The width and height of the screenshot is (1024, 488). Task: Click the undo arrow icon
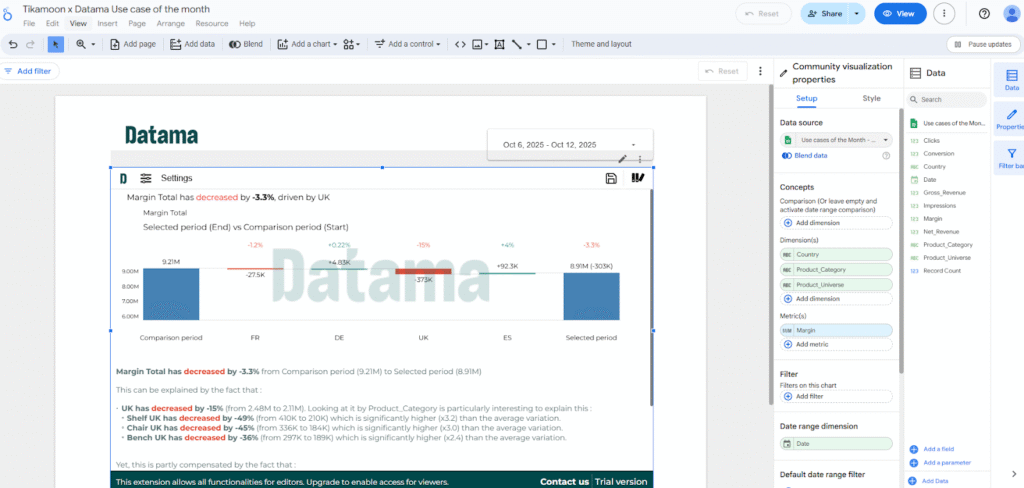pyautogui.click(x=13, y=44)
